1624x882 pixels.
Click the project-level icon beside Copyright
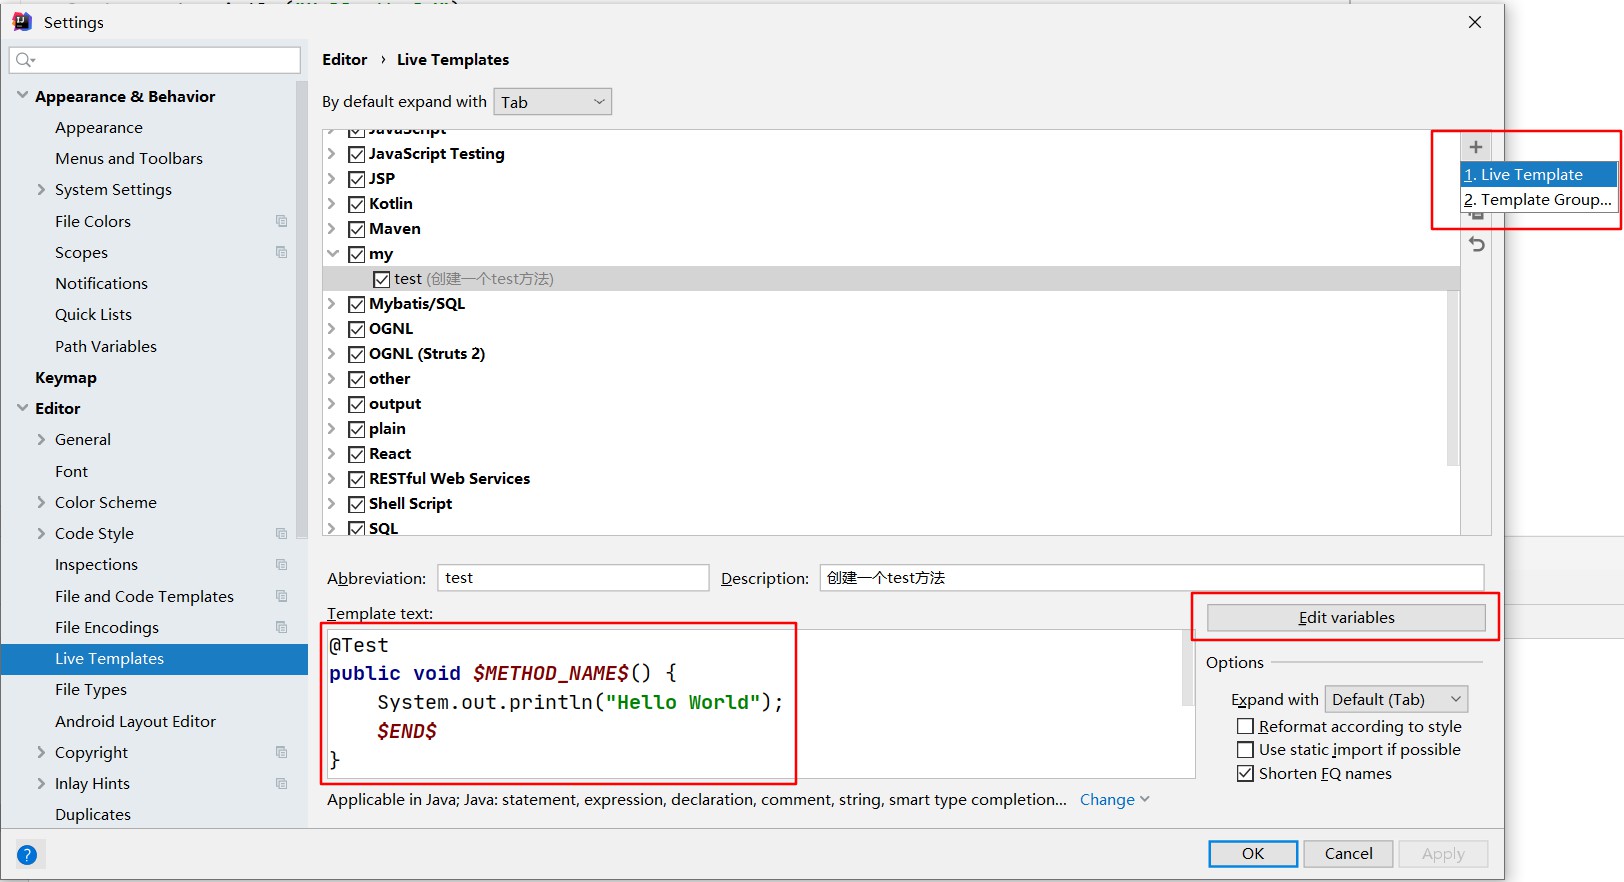(x=281, y=752)
